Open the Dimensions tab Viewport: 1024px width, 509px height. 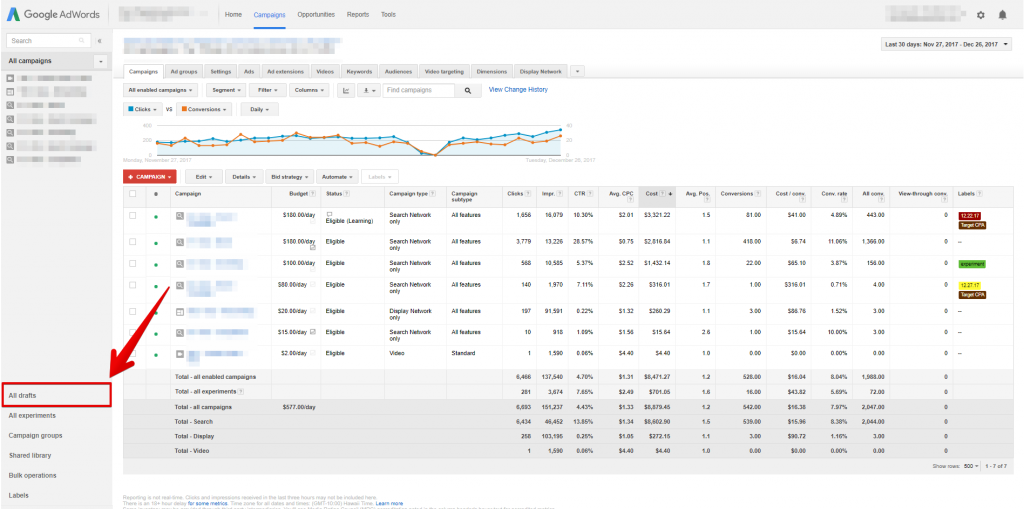click(492, 71)
